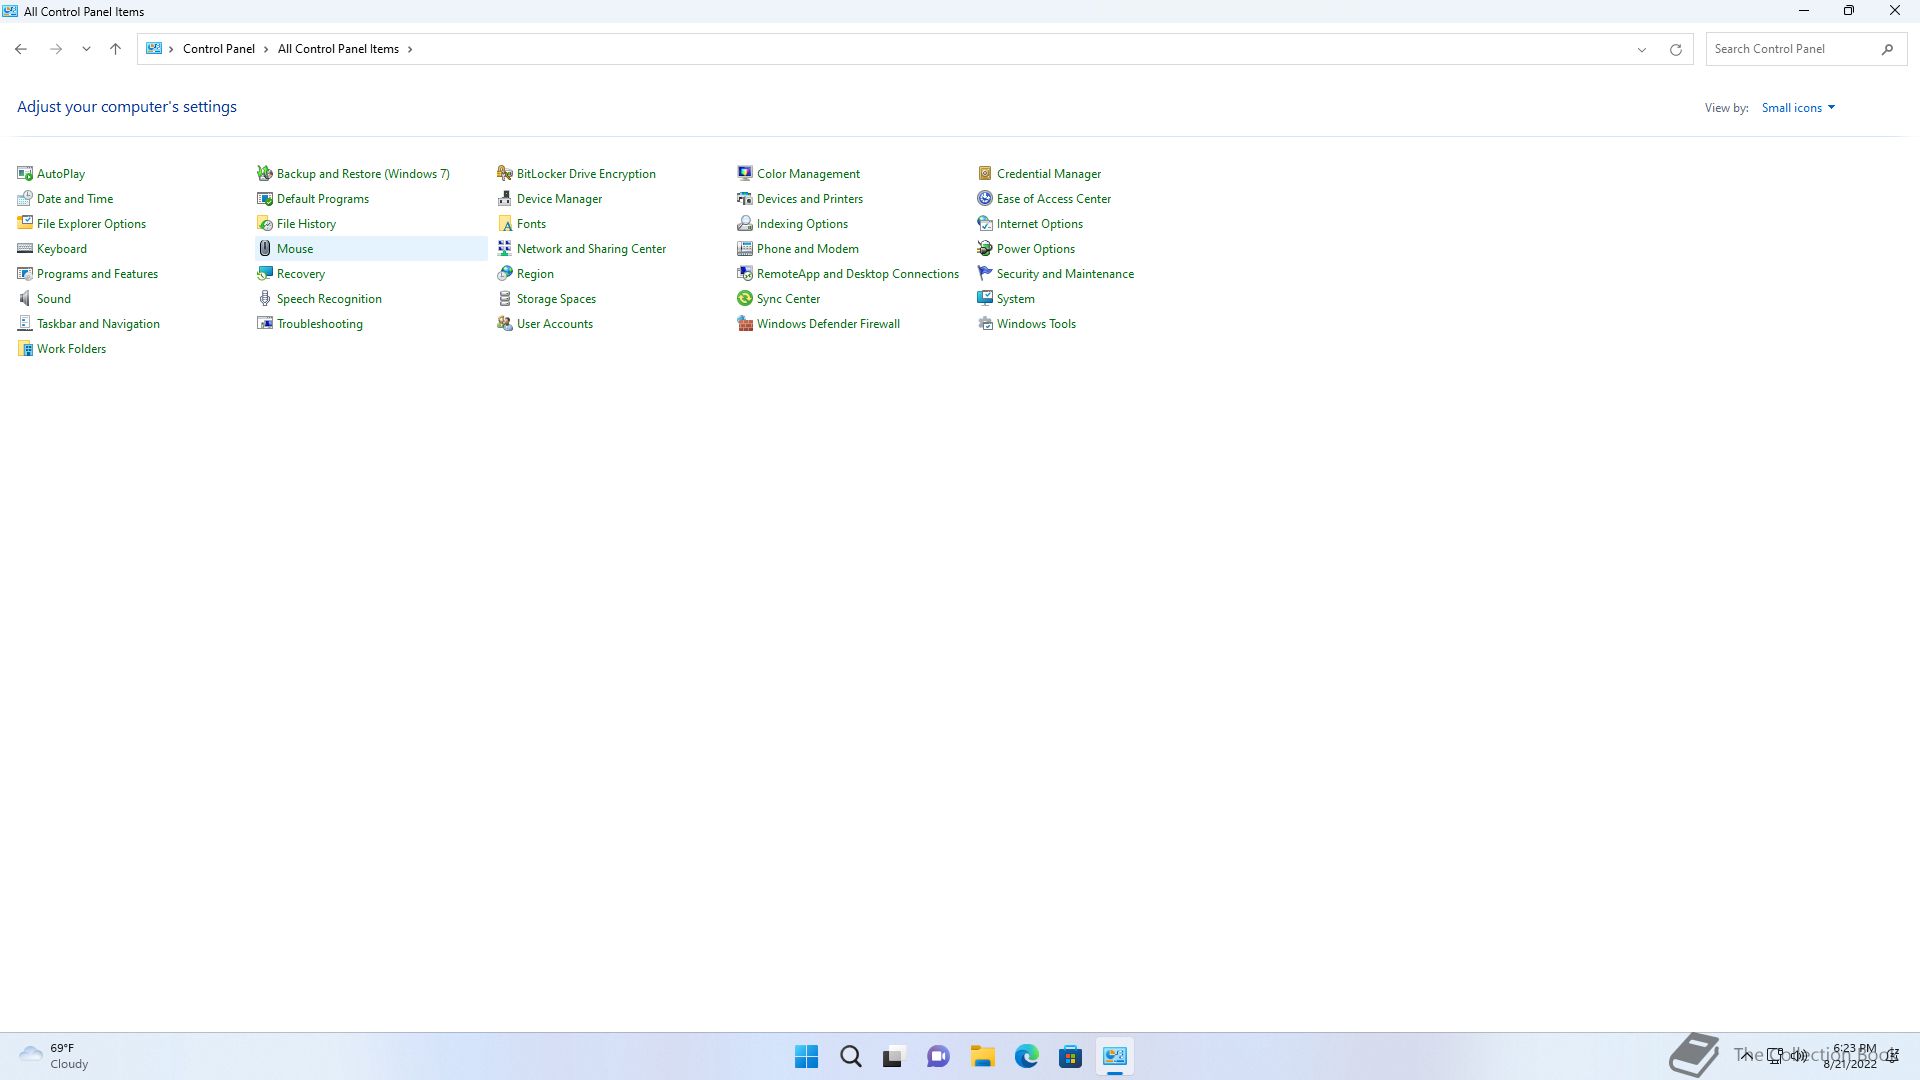Click the Control Panel breadcrumb
Screen dimensions: 1920x1080
[219, 49]
